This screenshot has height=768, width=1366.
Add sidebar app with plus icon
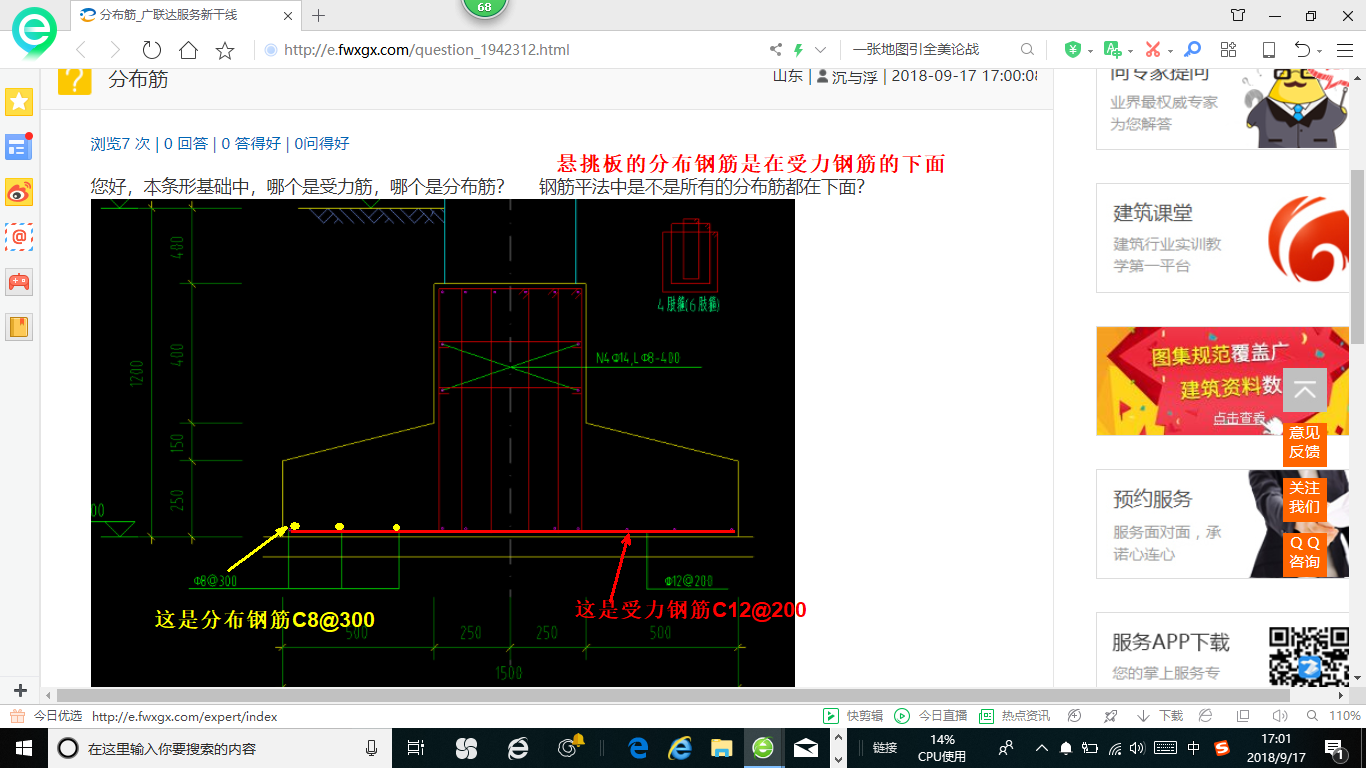click(20, 690)
